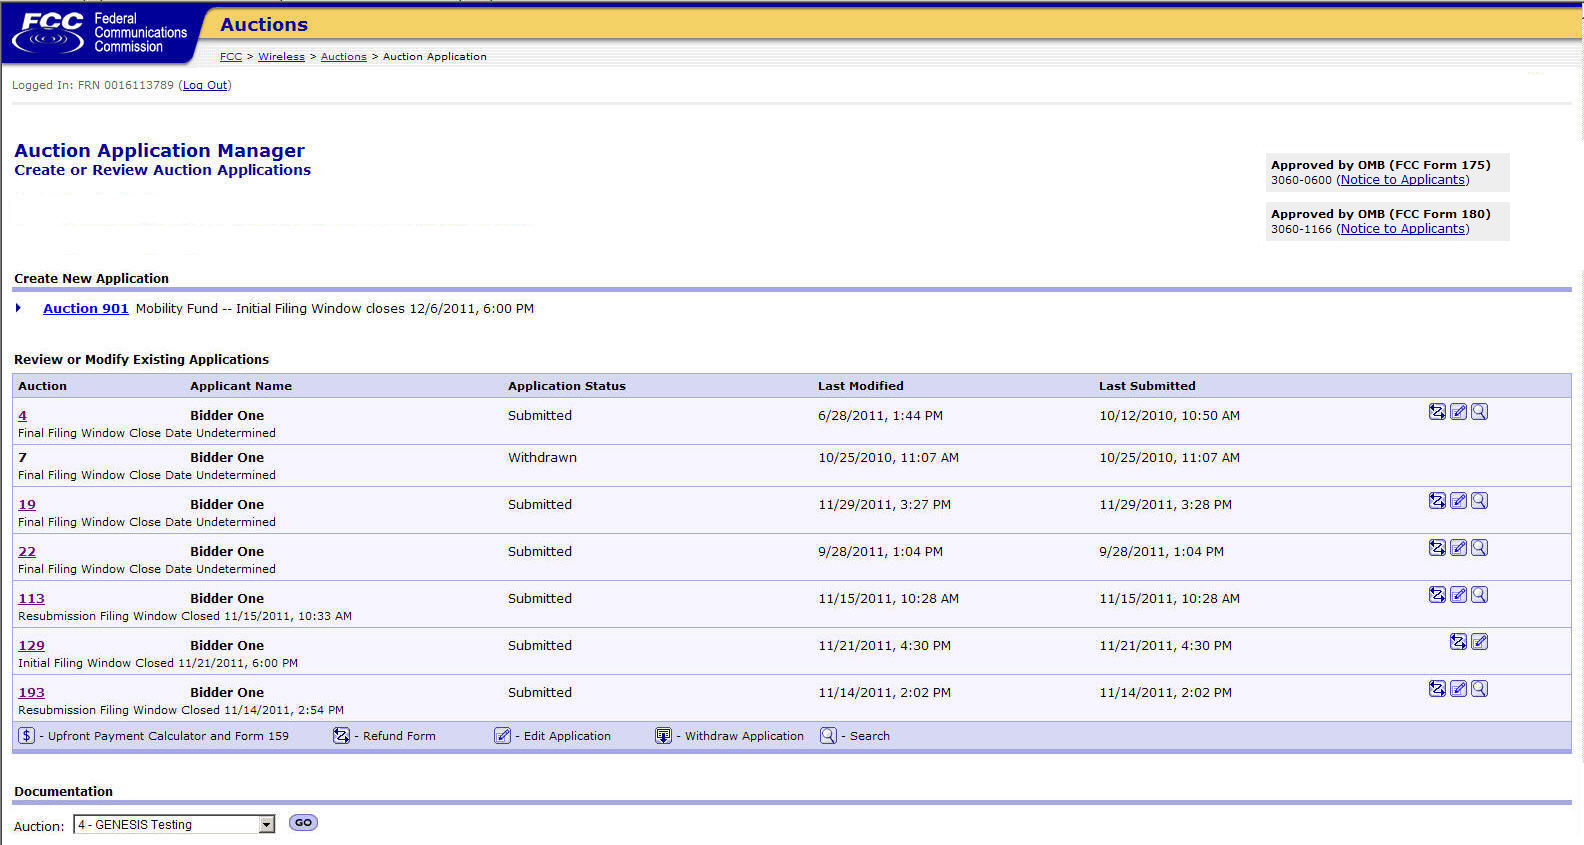Expand the arrow beside Auction 901
This screenshot has width=1584, height=845.
[19, 308]
